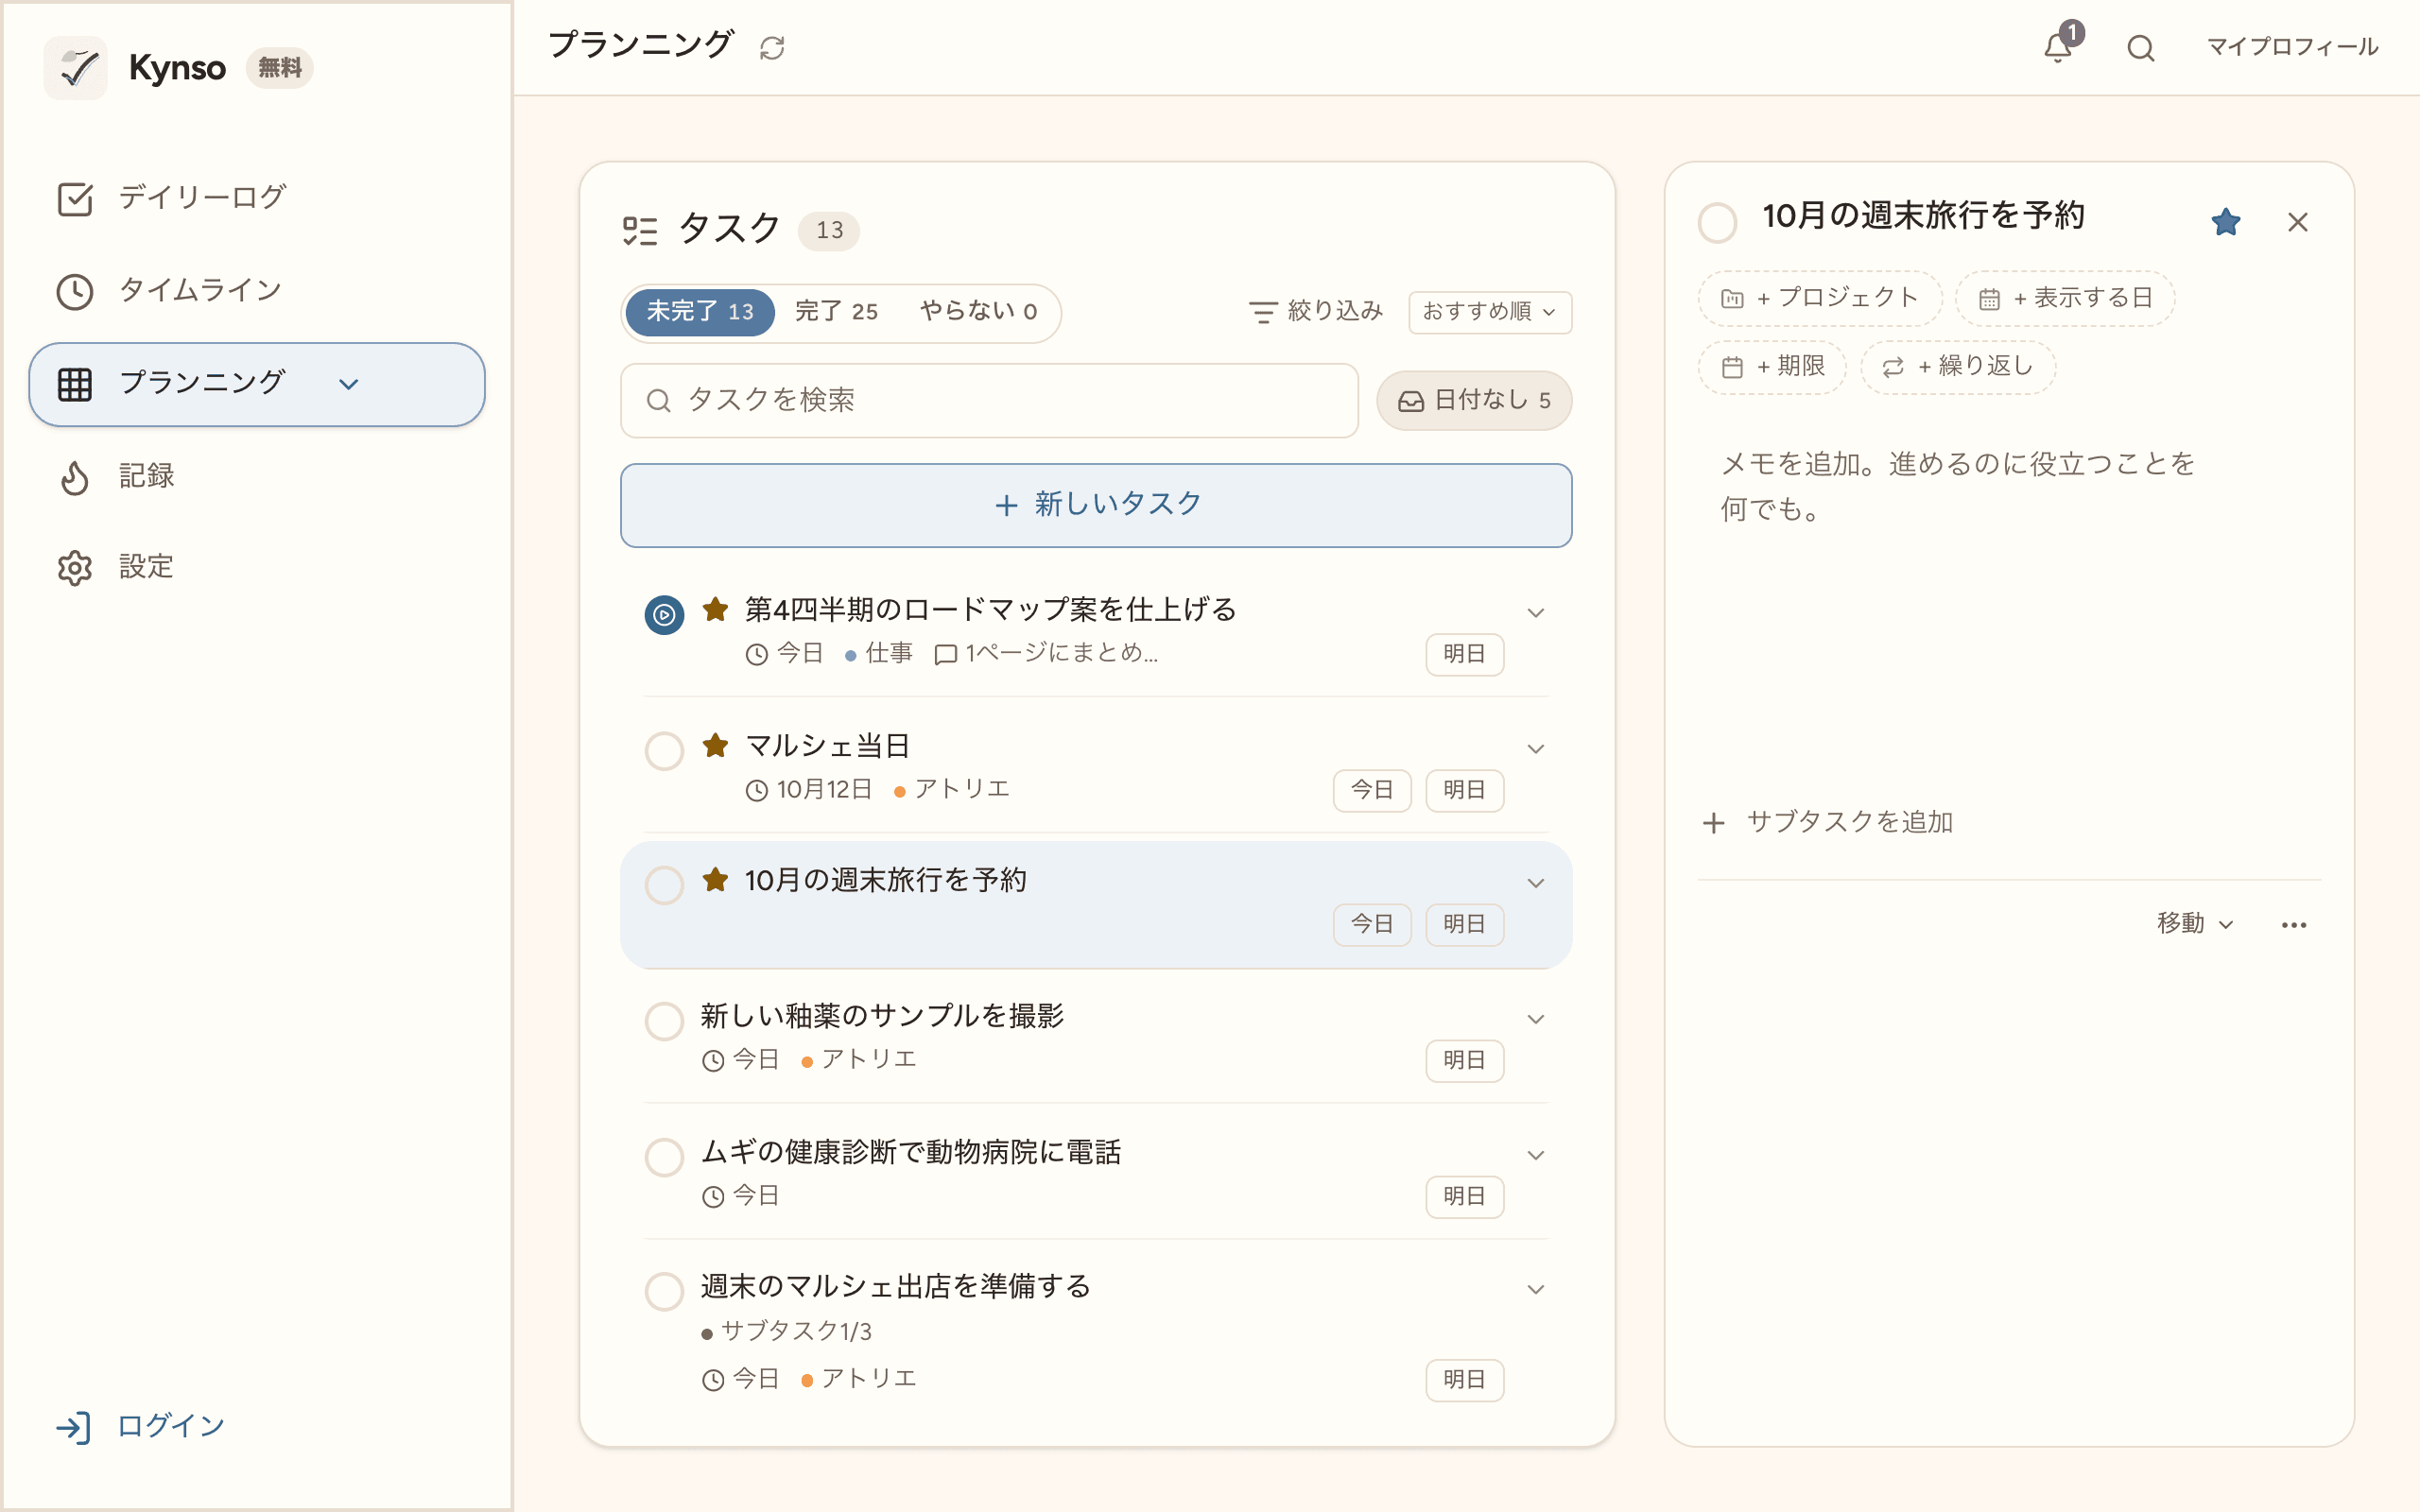Open the おすすめ順 sort dropdown
The height and width of the screenshot is (1512, 2420).
[1490, 312]
